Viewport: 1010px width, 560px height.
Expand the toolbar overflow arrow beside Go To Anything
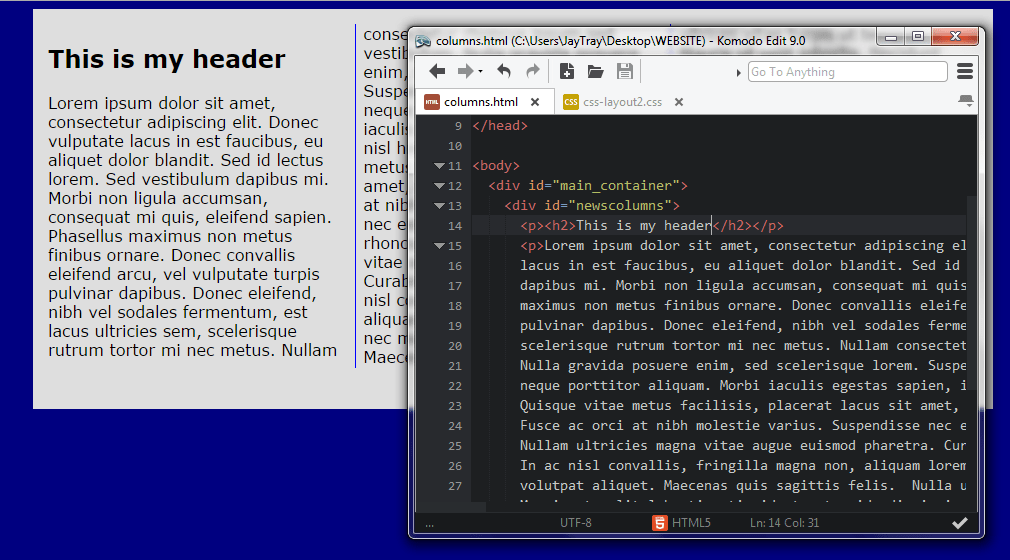(x=738, y=73)
